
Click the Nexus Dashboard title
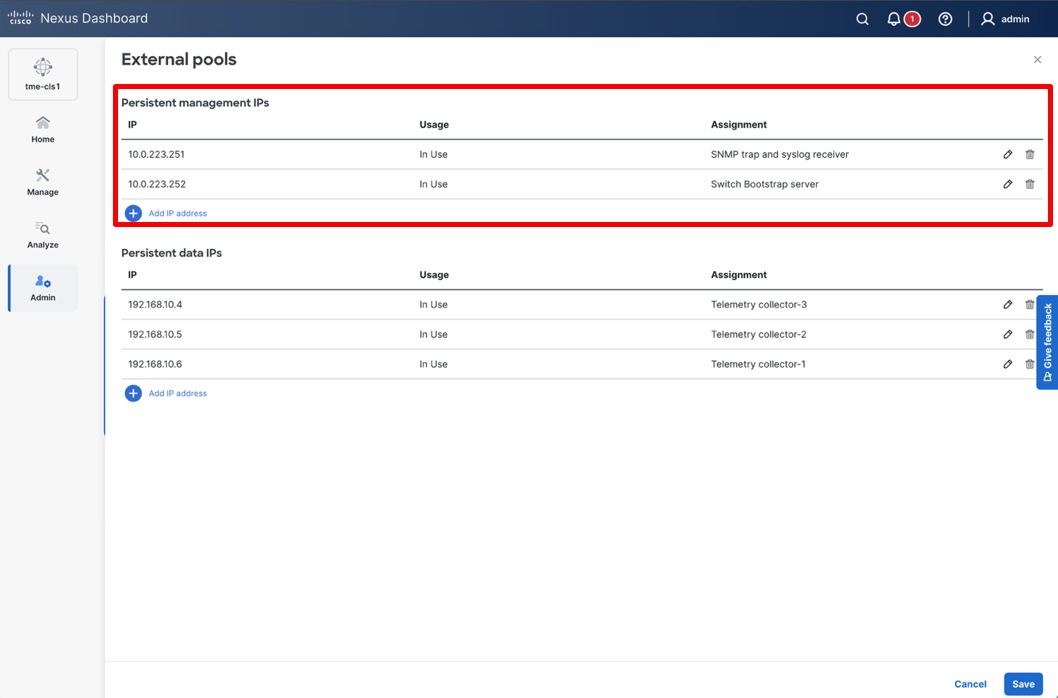coord(98,18)
